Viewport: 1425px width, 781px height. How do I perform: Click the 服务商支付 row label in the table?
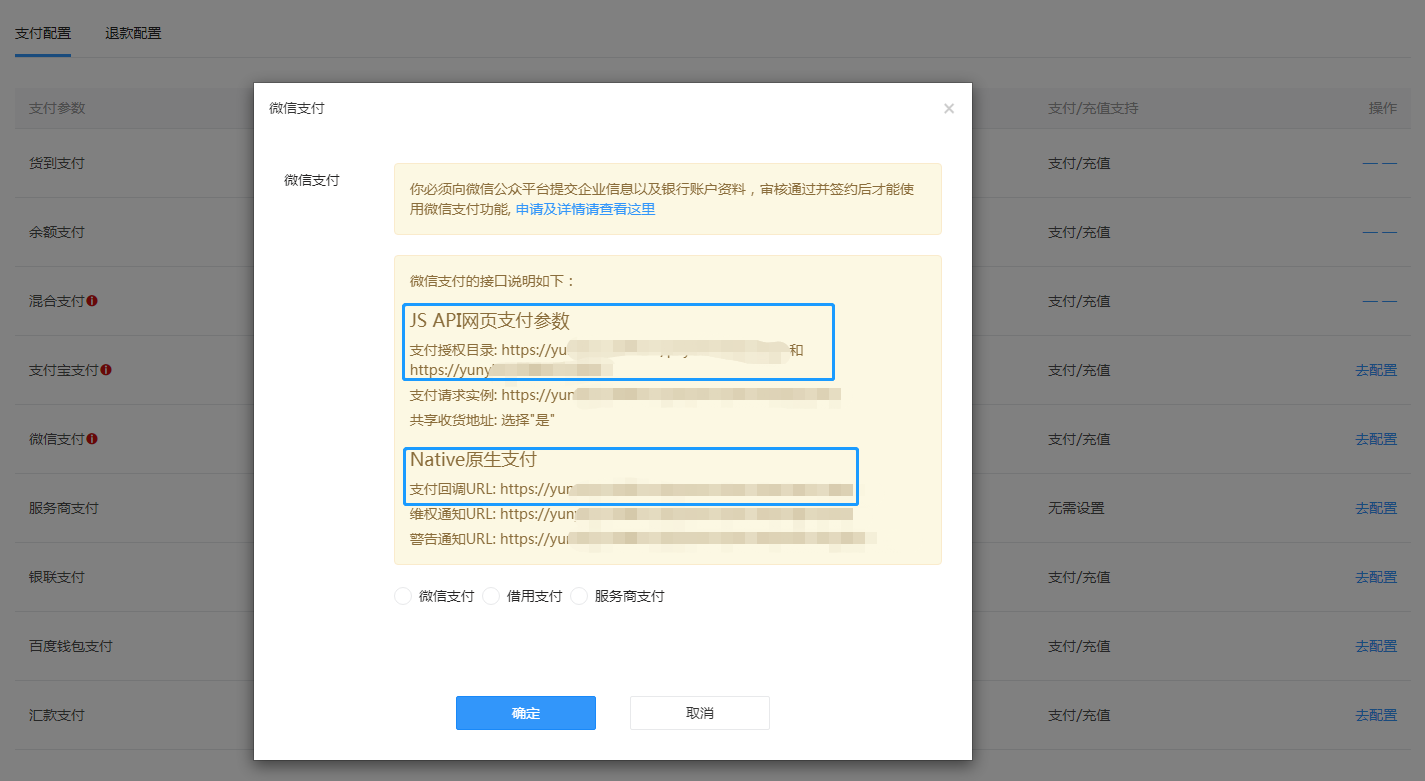point(64,508)
